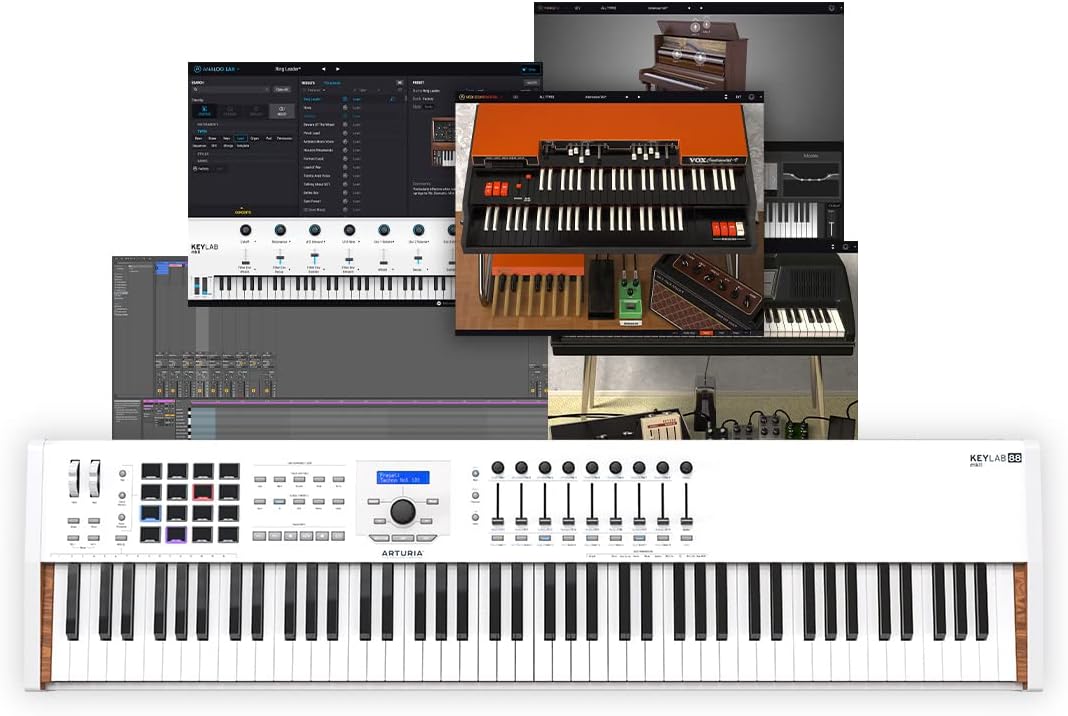Go to previous preset in the VOX window
The width and height of the screenshot is (1068, 716).
click(x=627, y=97)
